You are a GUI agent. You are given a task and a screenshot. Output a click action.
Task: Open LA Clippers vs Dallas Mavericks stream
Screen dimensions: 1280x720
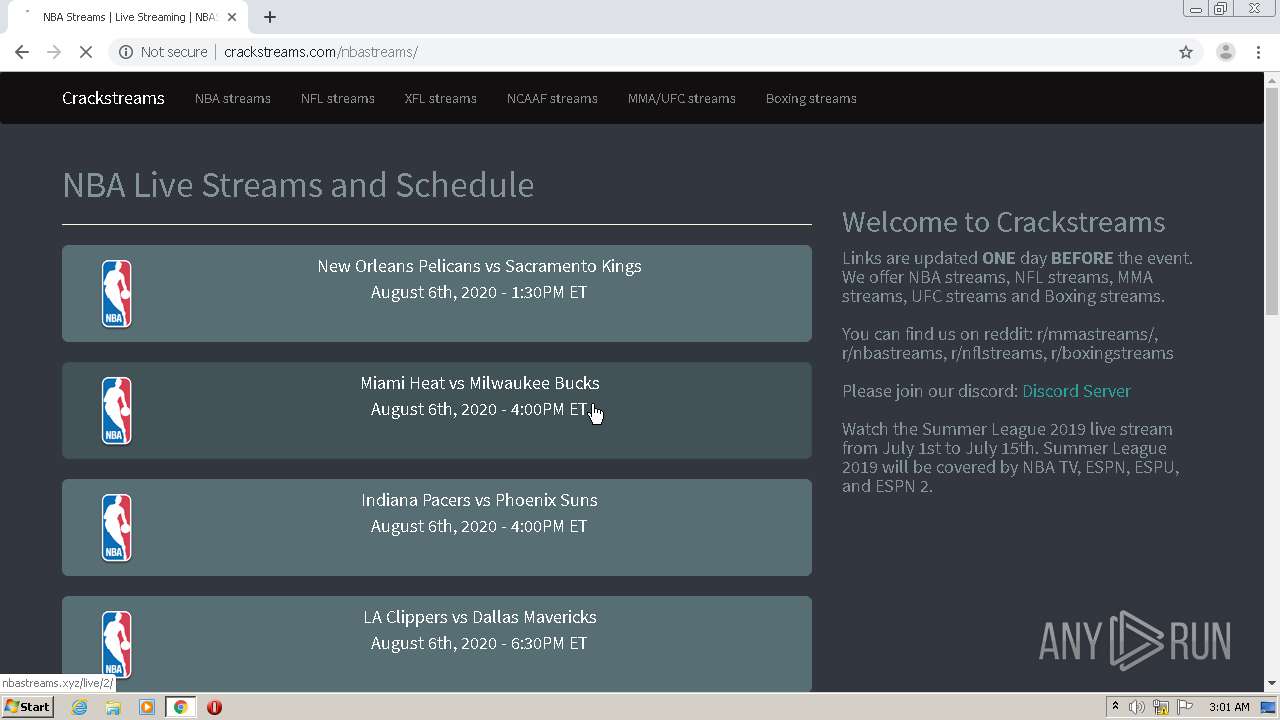[x=437, y=644]
